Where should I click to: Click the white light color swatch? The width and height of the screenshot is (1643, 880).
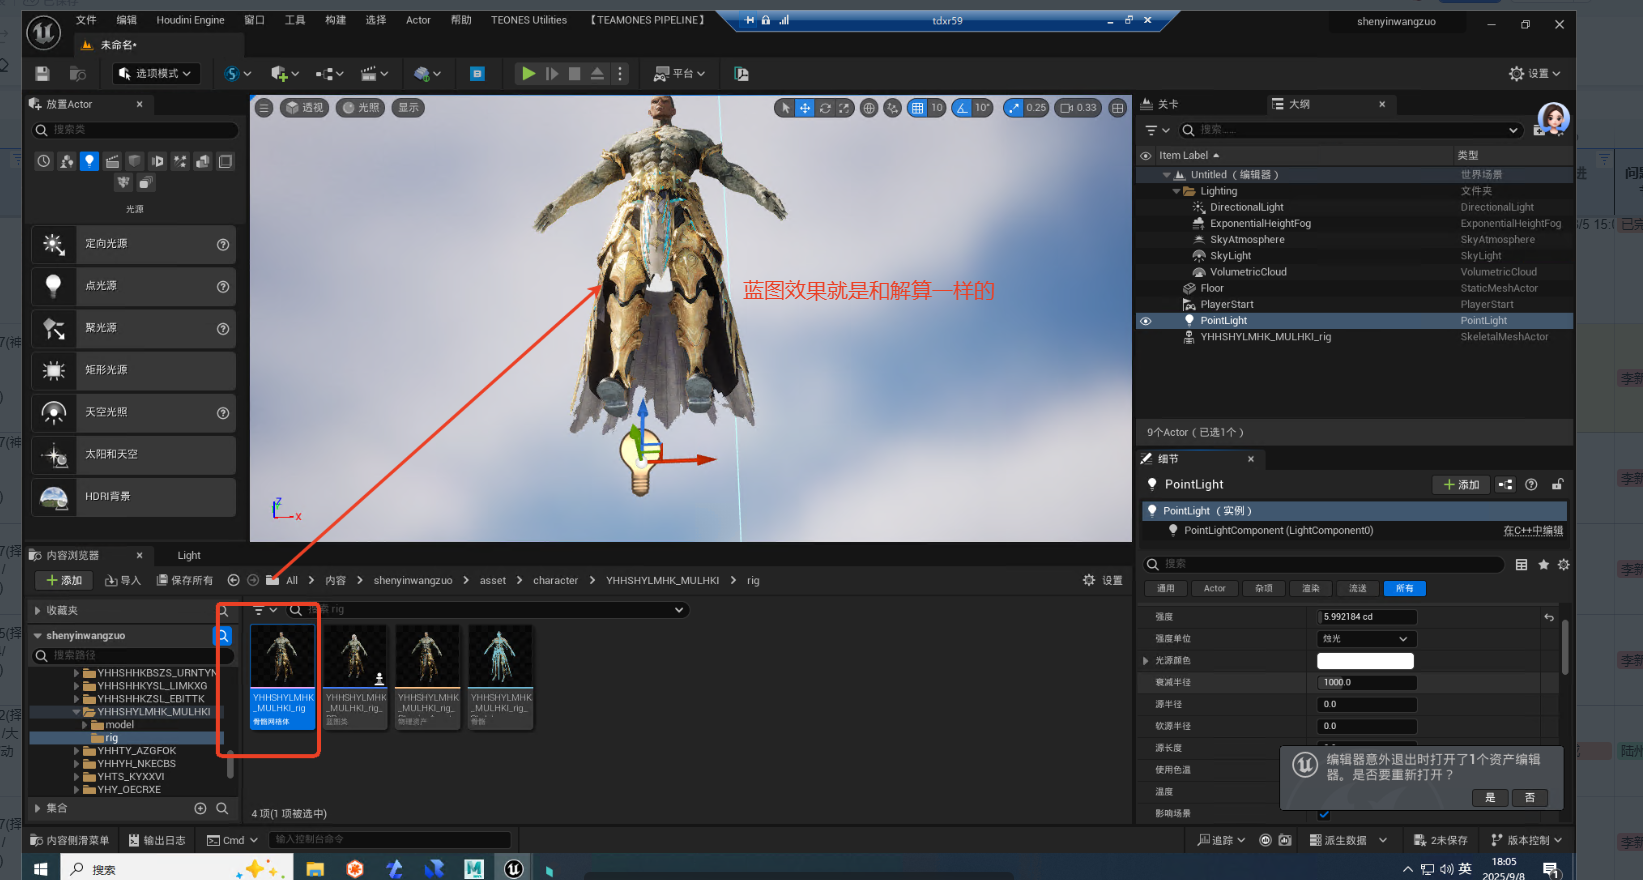(1365, 661)
